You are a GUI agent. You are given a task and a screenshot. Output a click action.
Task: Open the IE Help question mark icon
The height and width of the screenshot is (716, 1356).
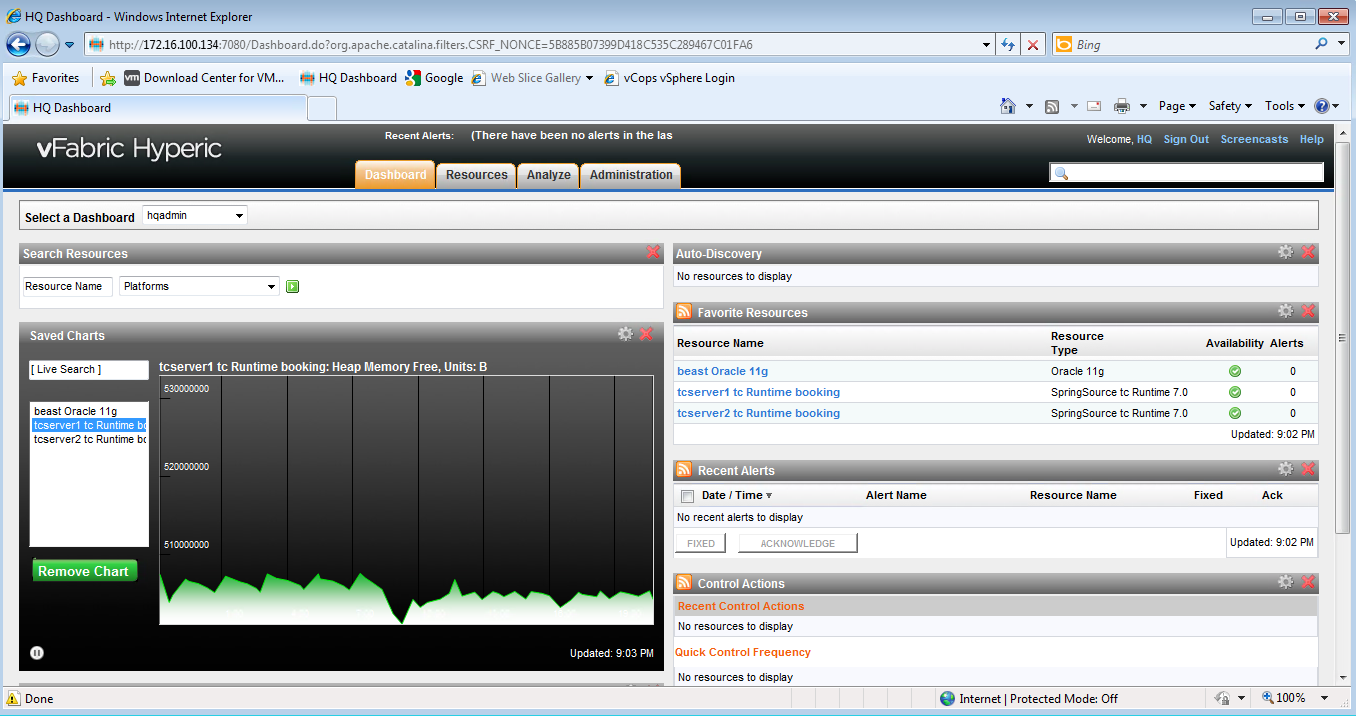tap(1322, 106)
